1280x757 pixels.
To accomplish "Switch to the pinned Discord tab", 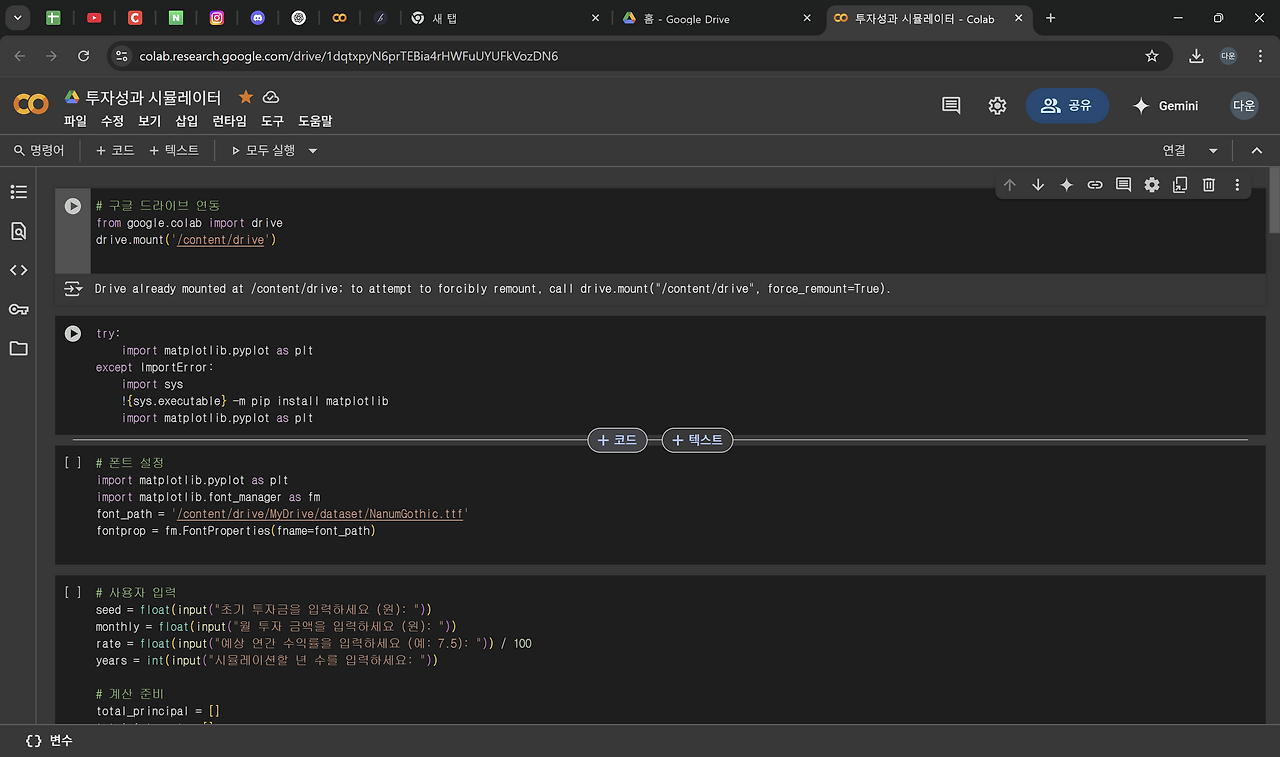I will (x=258, y=18).
